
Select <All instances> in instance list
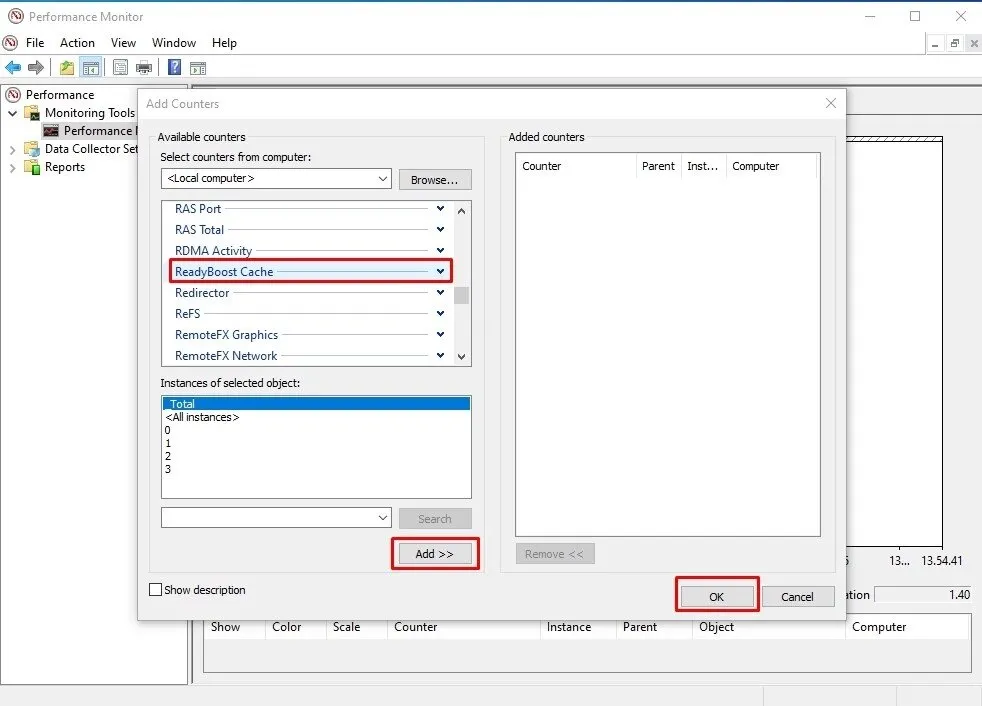[202, 417]
